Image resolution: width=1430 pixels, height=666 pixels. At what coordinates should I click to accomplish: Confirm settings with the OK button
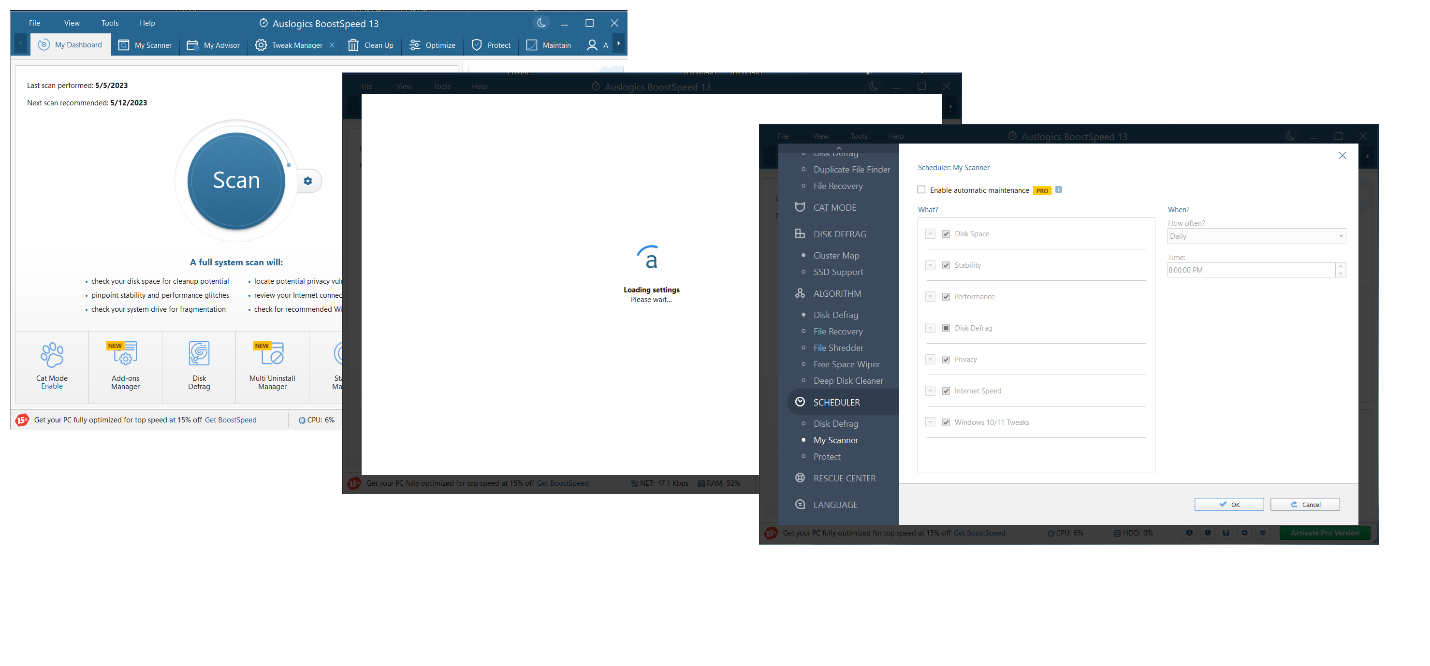1229,504
